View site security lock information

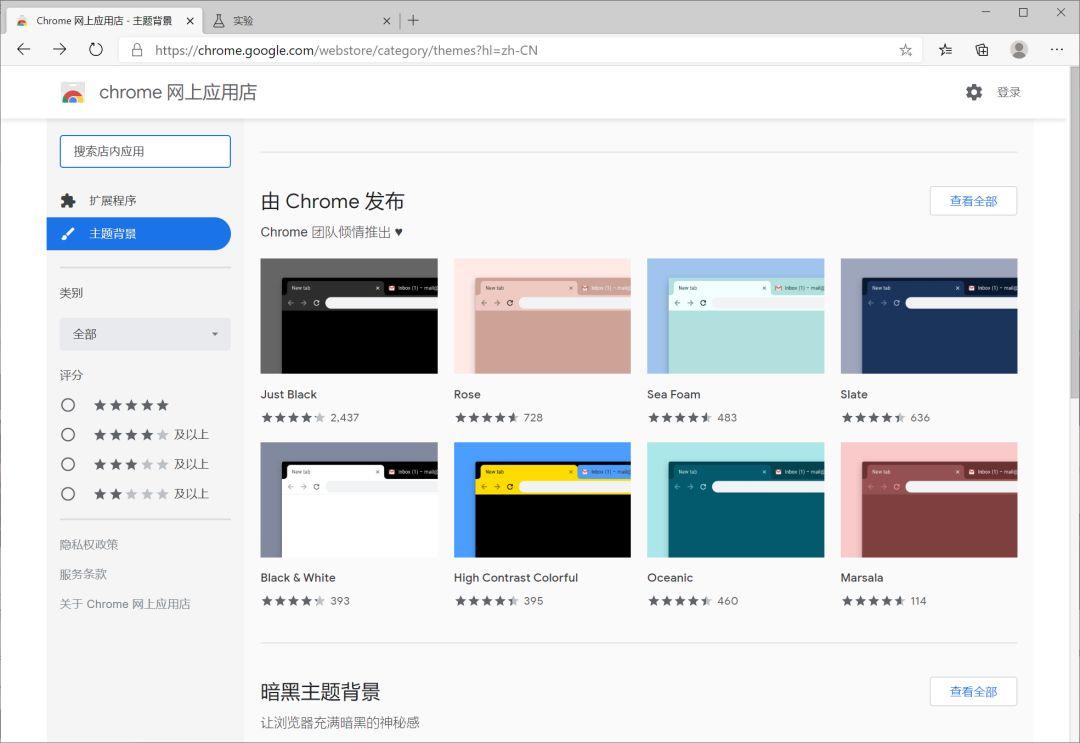pos(137,50)
